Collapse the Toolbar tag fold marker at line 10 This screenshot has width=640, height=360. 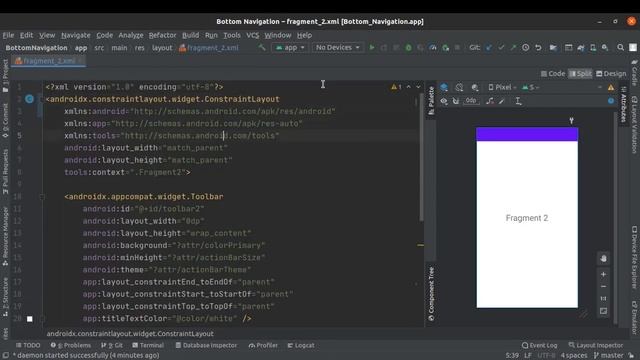(x=42, y=197)
